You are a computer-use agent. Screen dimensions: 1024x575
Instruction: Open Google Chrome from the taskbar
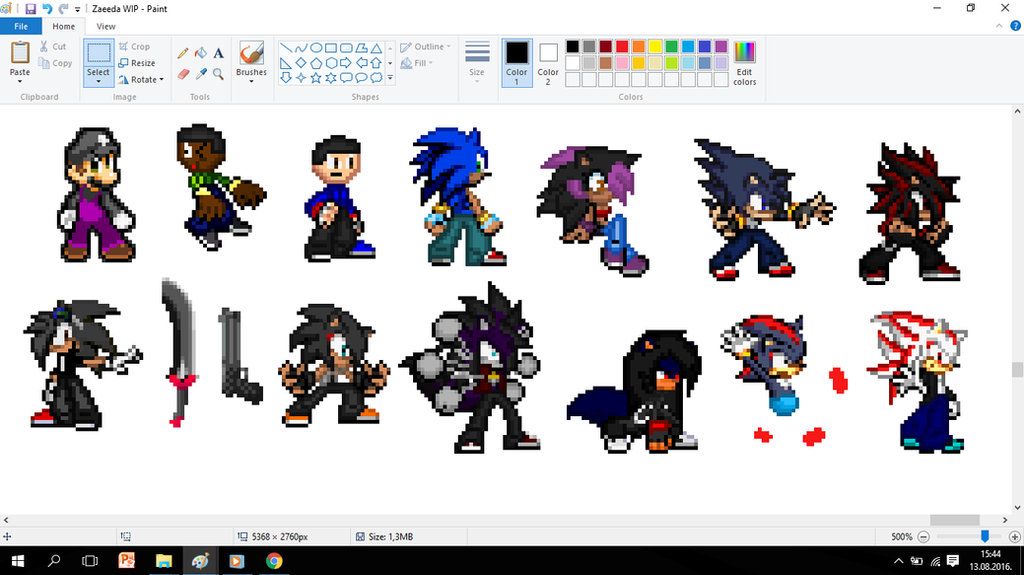point(274,561)
